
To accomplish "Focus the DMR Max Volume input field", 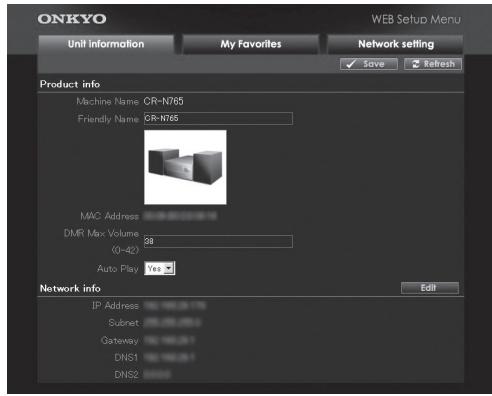I will click(218, 241).
